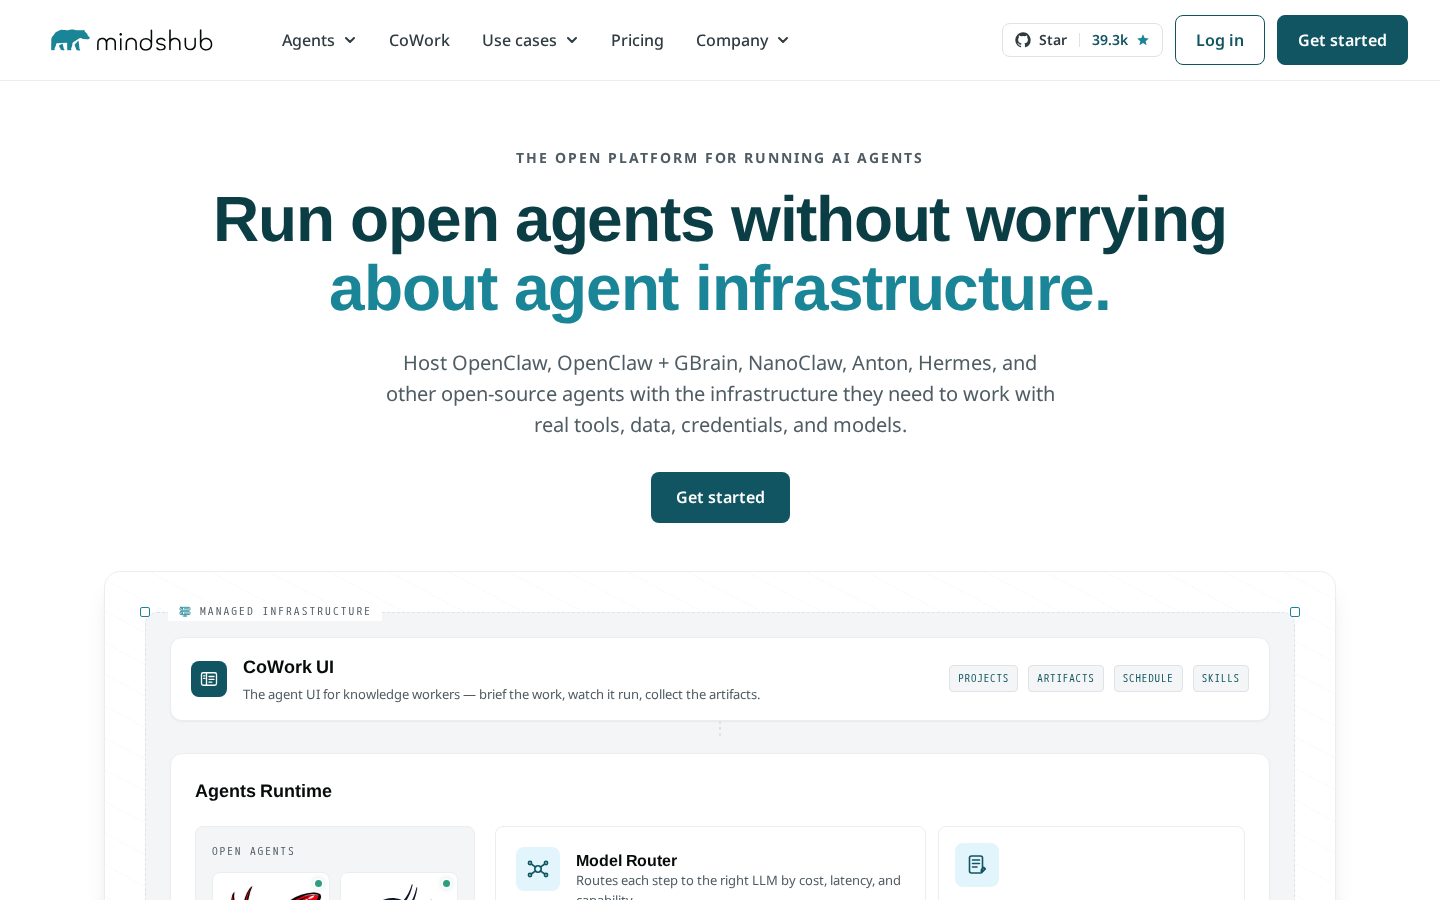Click the mindshub bear logo
The image size is (1440, 900).
(70, 40)
